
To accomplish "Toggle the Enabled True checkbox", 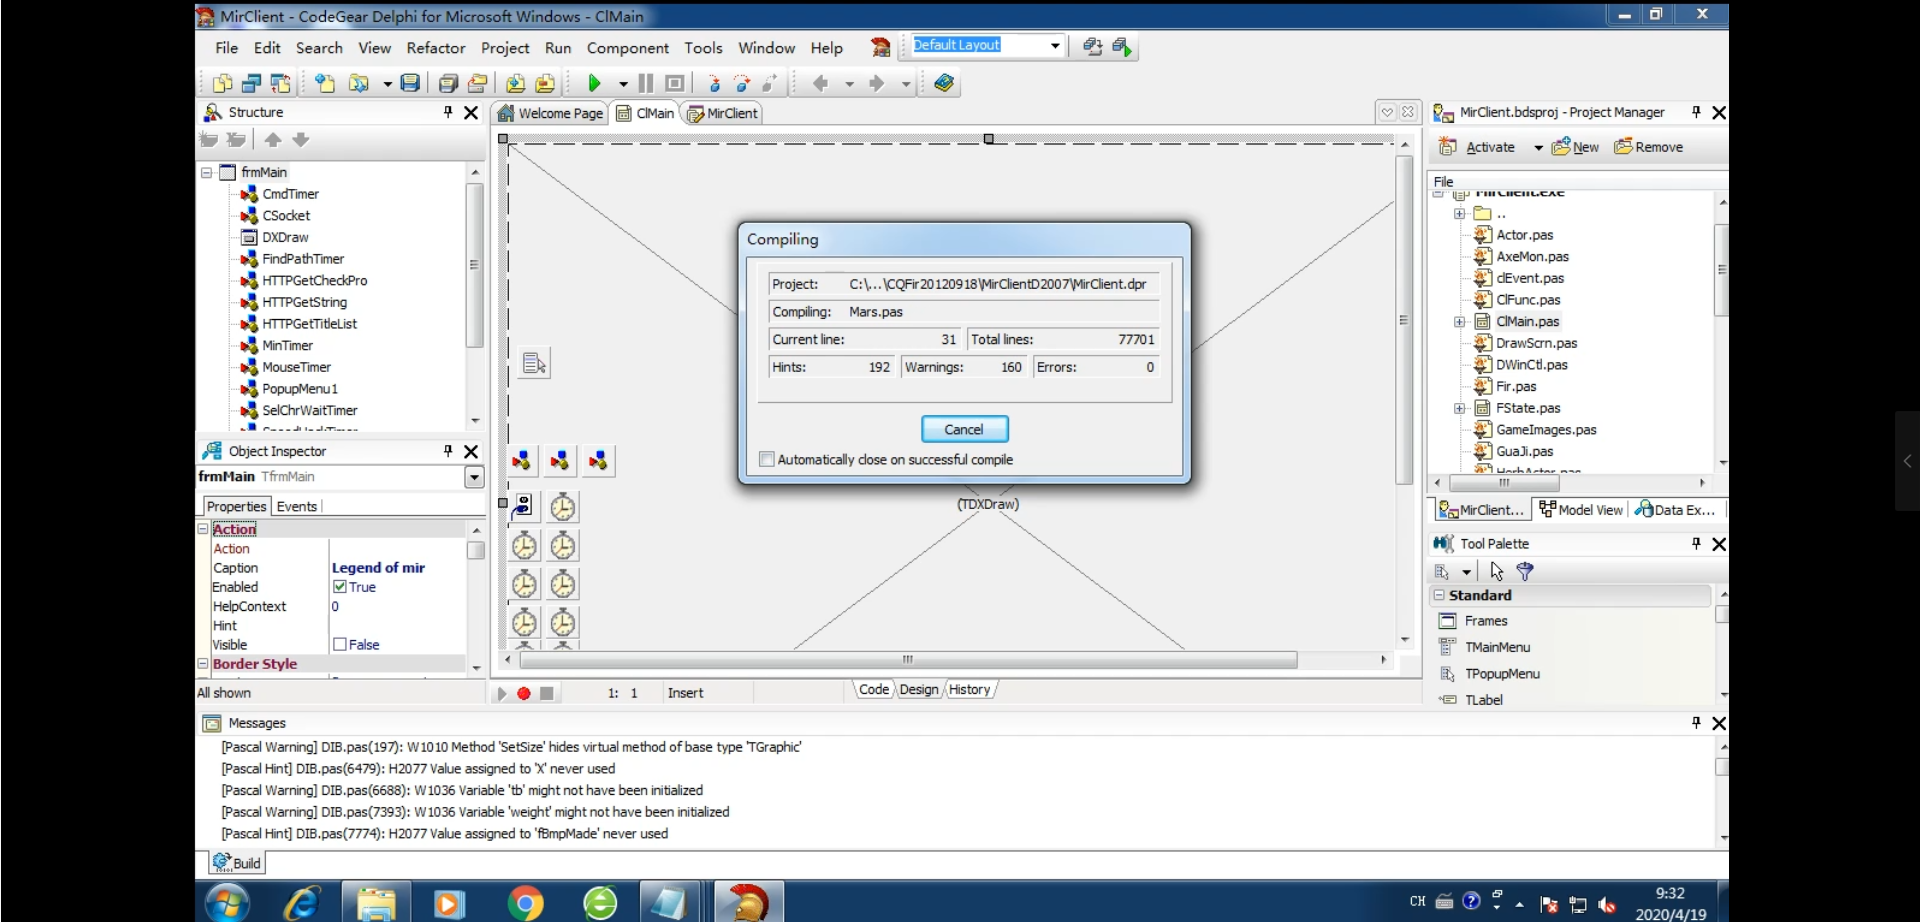I will 340,587.
